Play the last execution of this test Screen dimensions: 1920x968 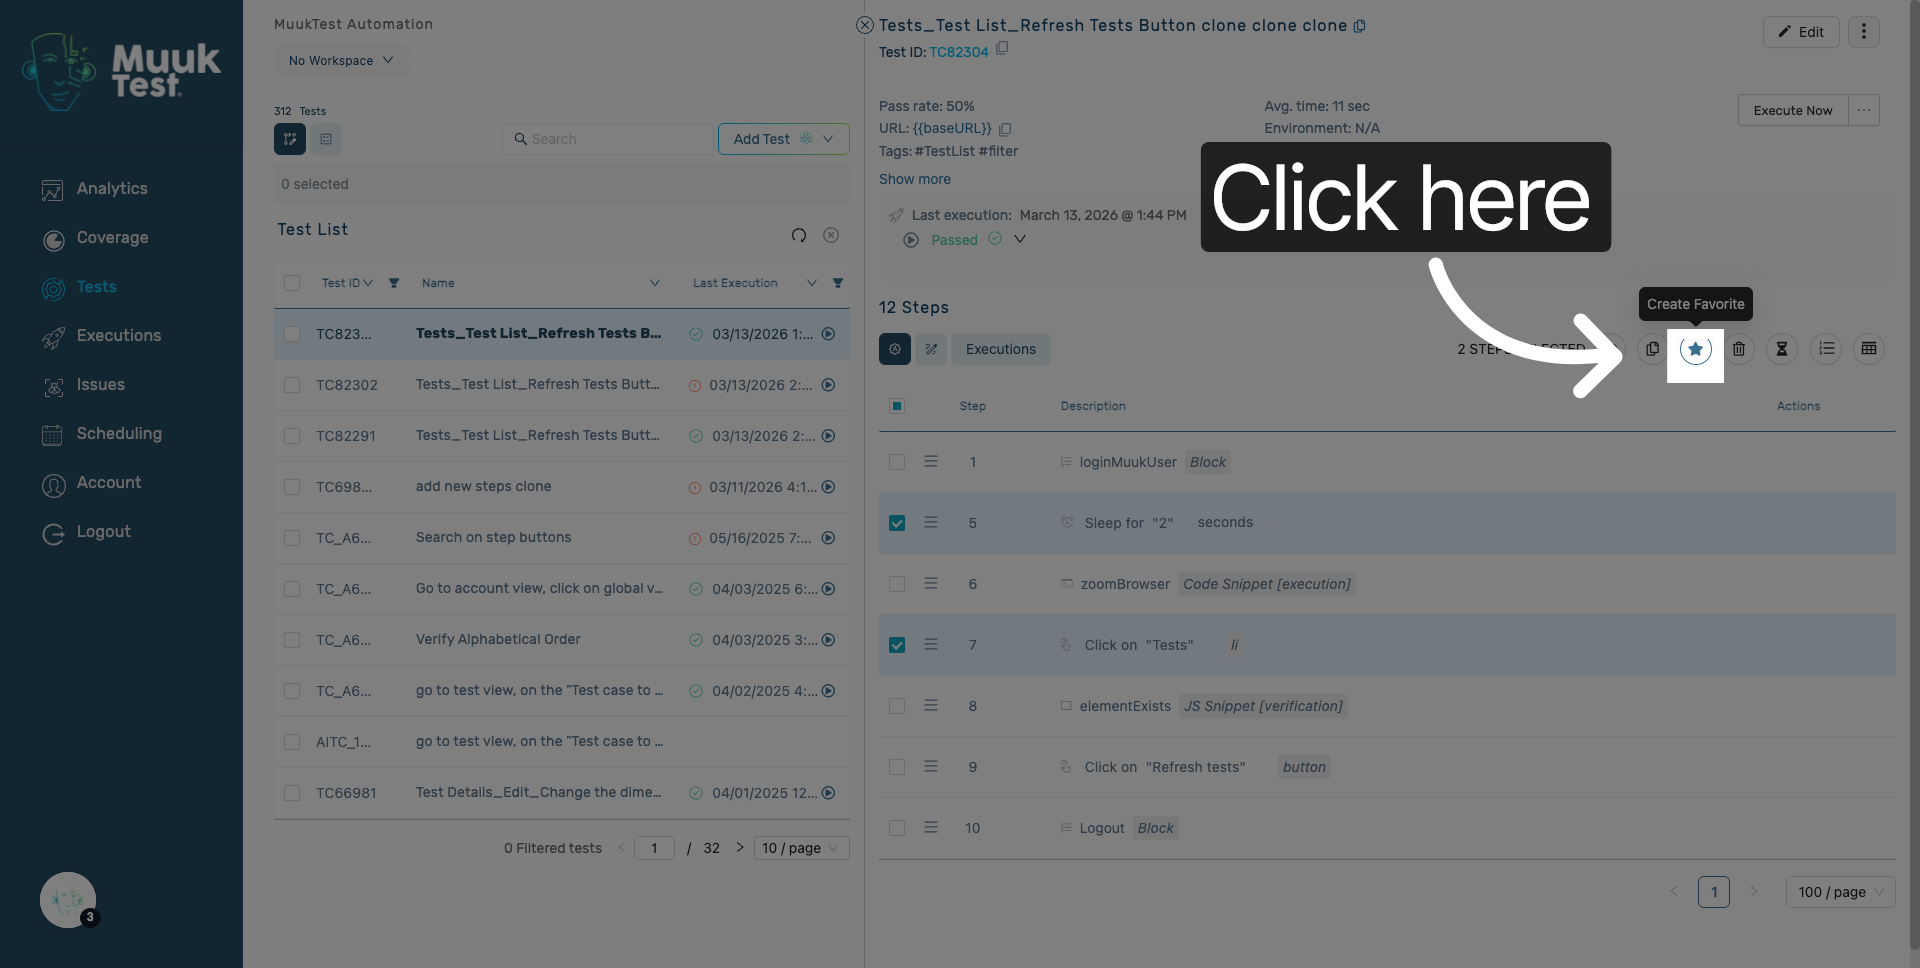click(x=911, y=240)
